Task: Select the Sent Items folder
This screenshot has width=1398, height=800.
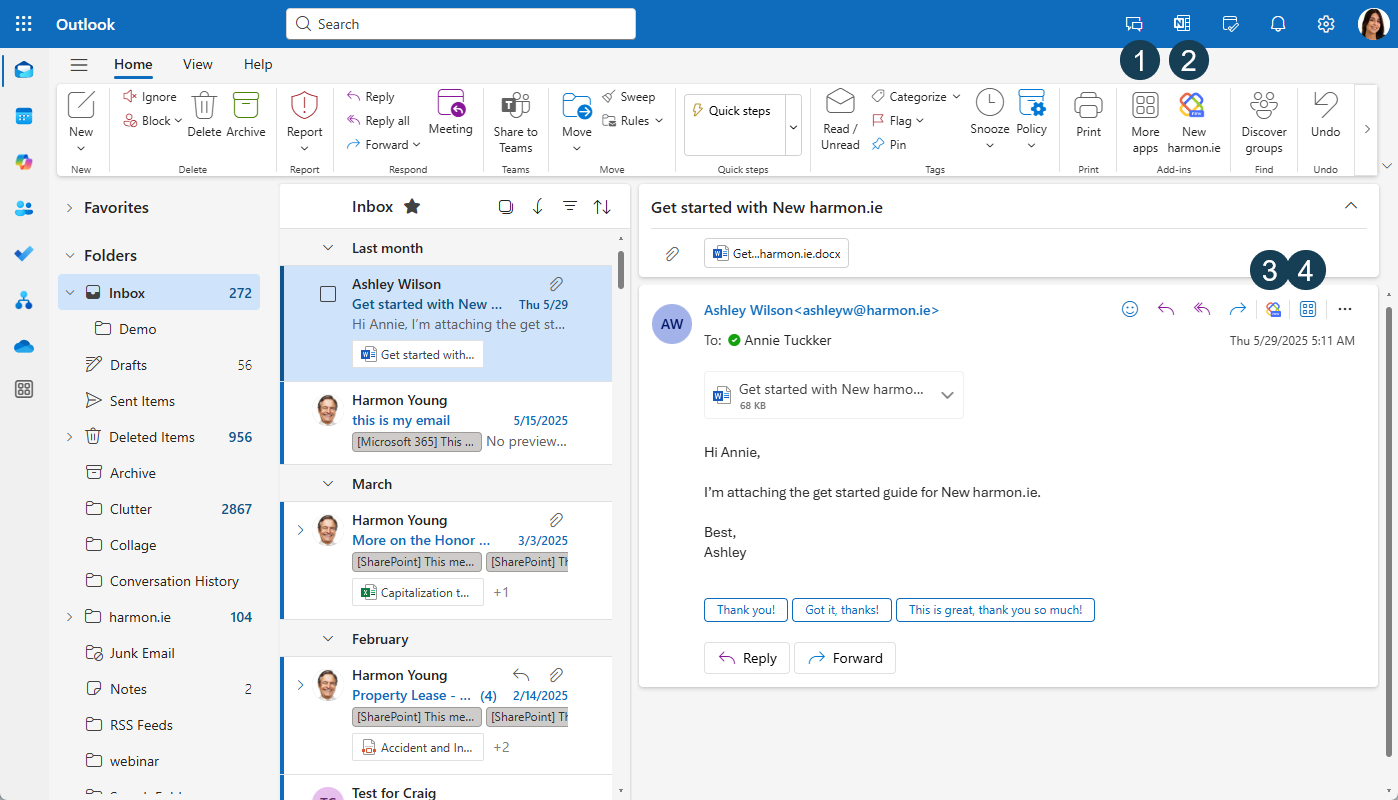Action: 159,401
